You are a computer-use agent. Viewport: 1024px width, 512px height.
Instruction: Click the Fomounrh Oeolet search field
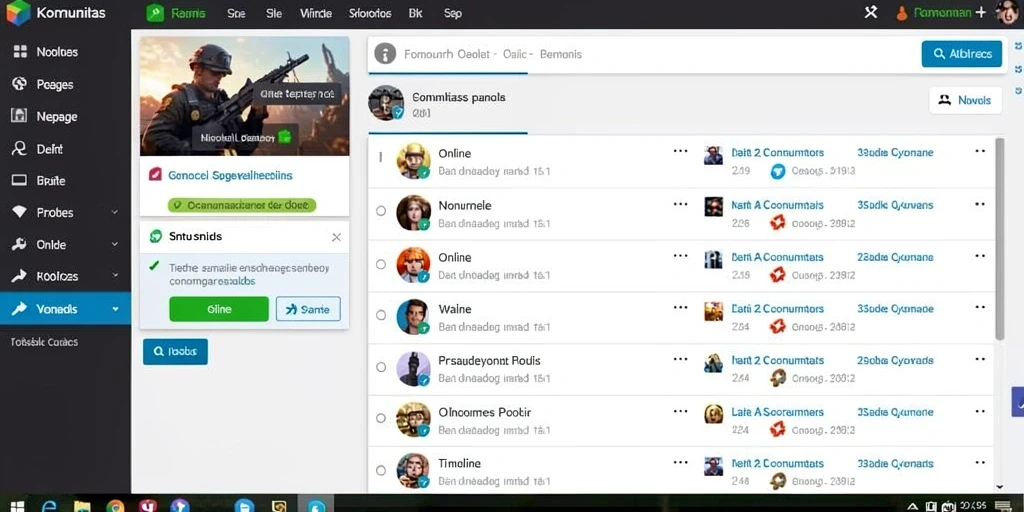coord(644,54)
